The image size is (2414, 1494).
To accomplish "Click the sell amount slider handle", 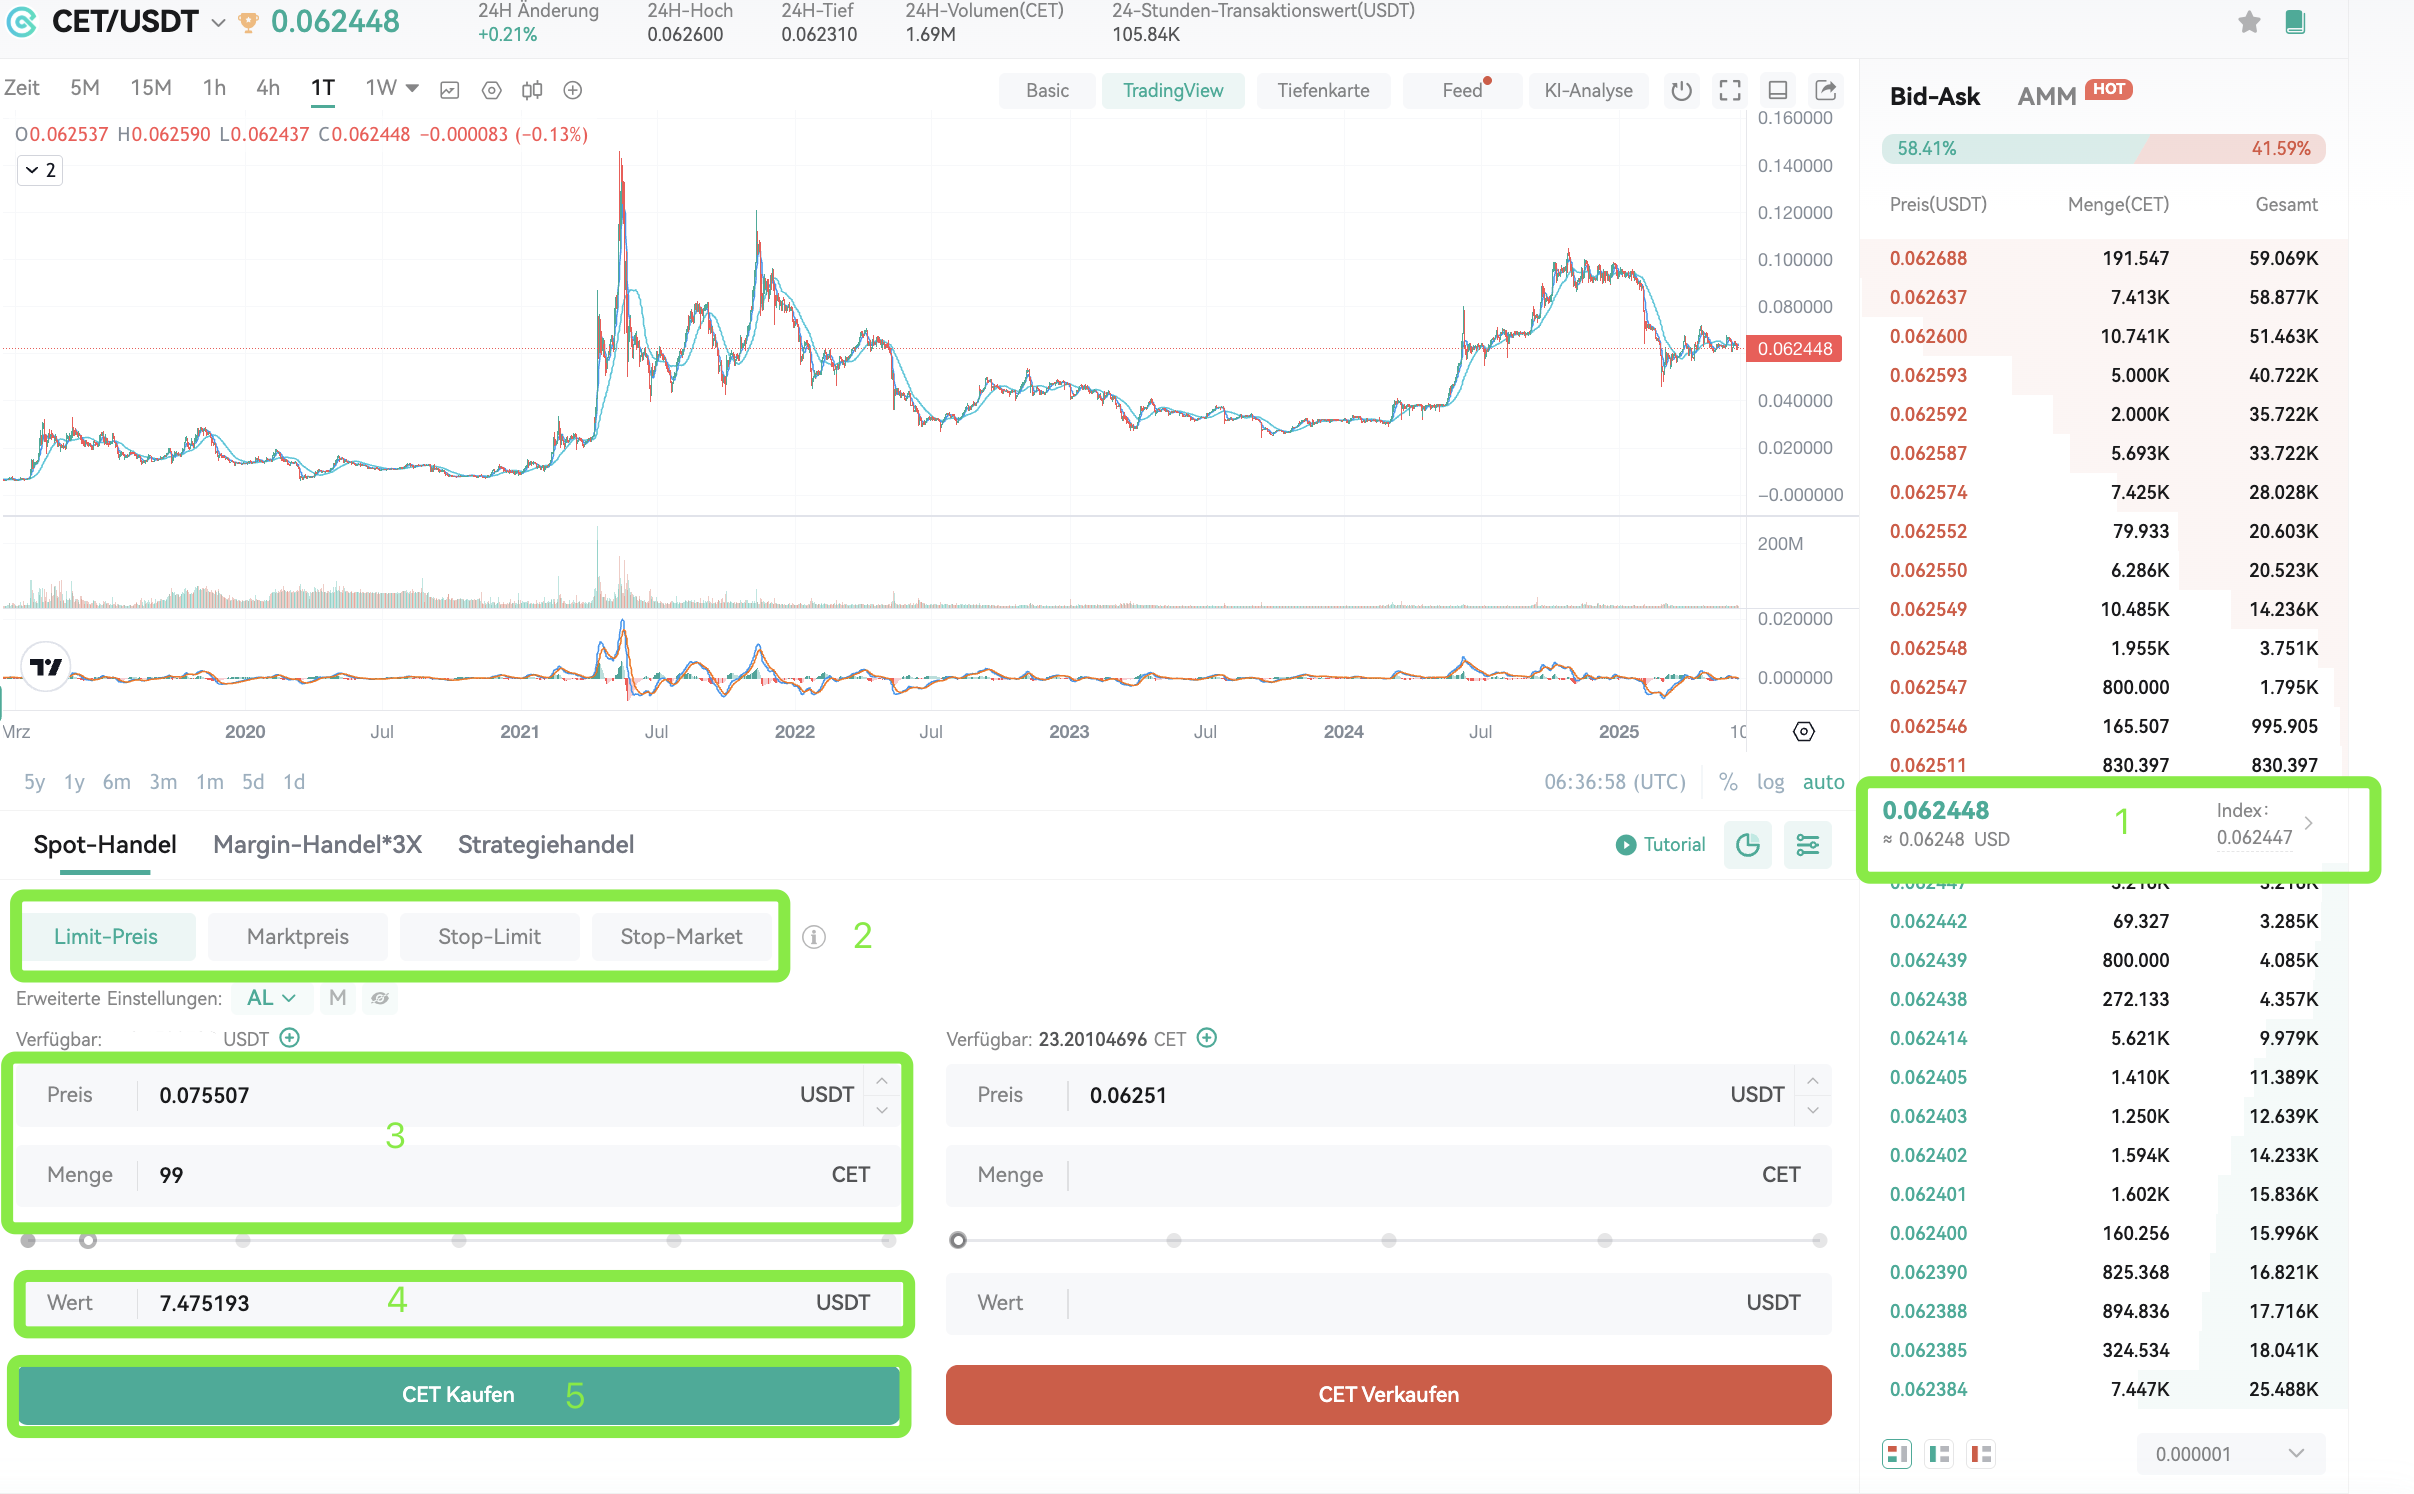I will pos(958,1240).
